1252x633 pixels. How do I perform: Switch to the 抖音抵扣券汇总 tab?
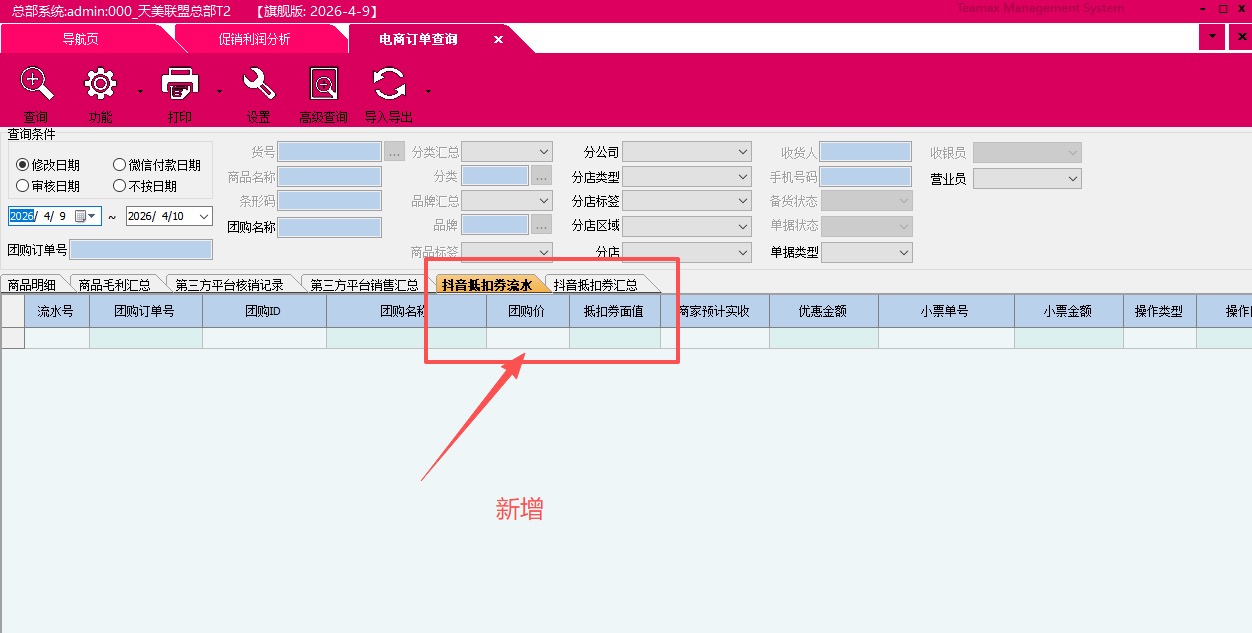(596, 285)
